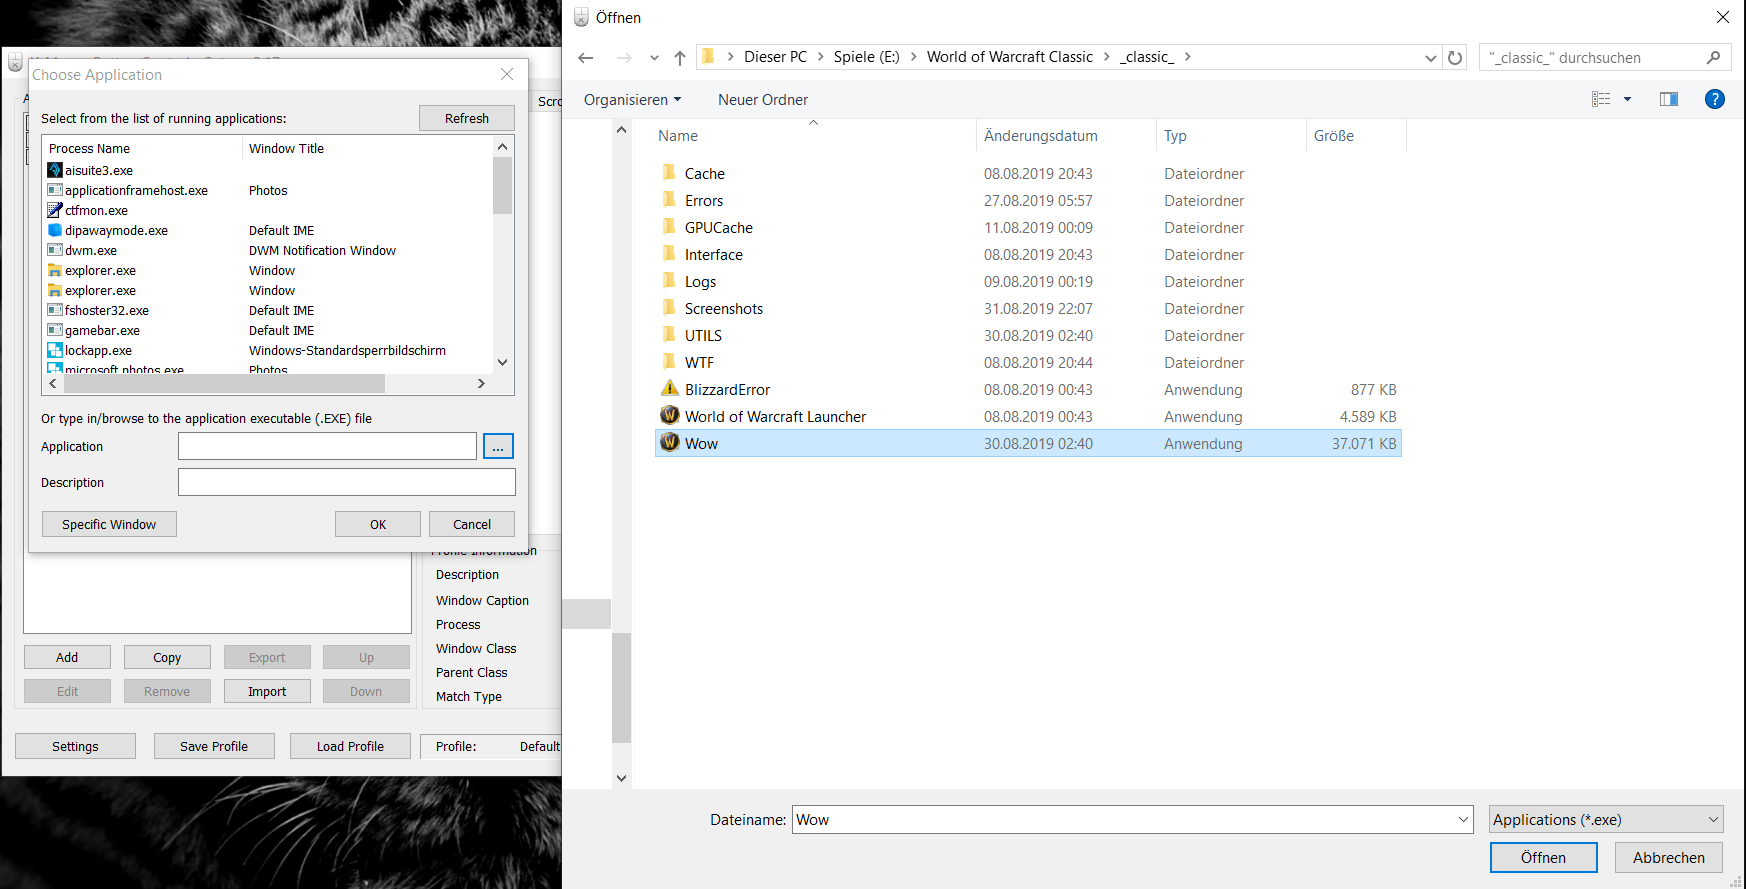
Task: Click the Import button
Action: coord(267,691)
